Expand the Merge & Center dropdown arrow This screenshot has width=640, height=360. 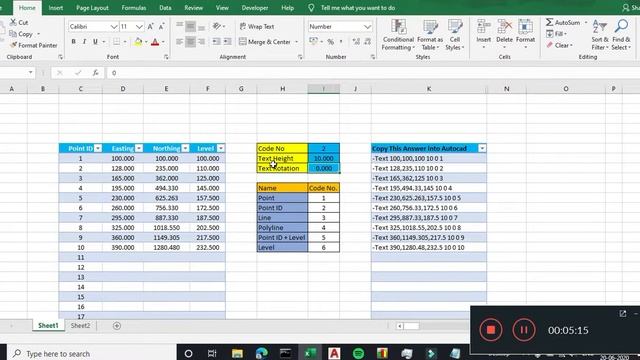click(x=297, y=42)
